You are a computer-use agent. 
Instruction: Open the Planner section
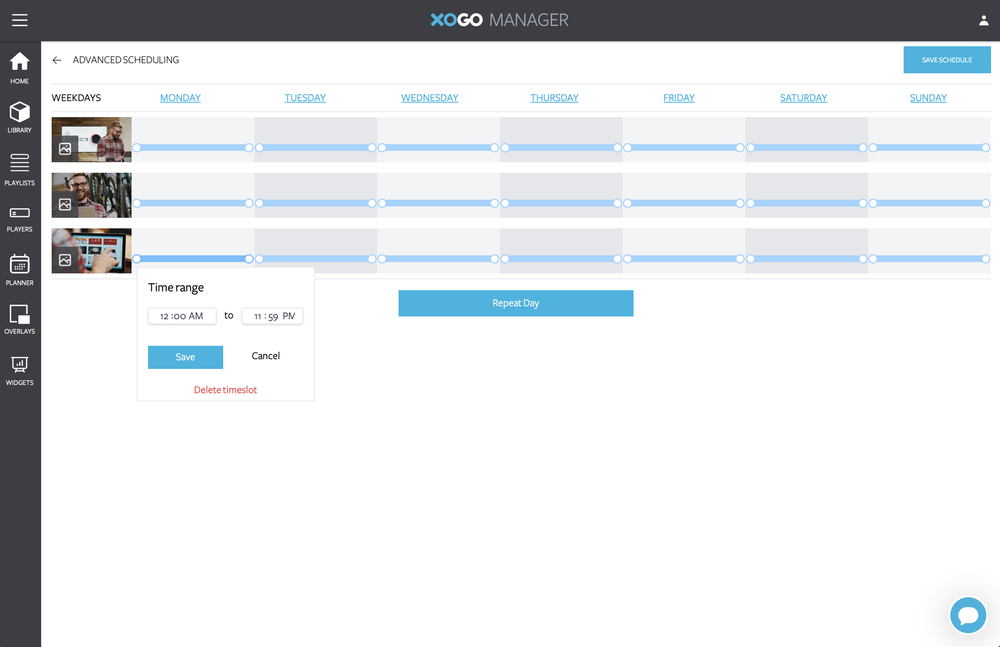pos(19,271)
